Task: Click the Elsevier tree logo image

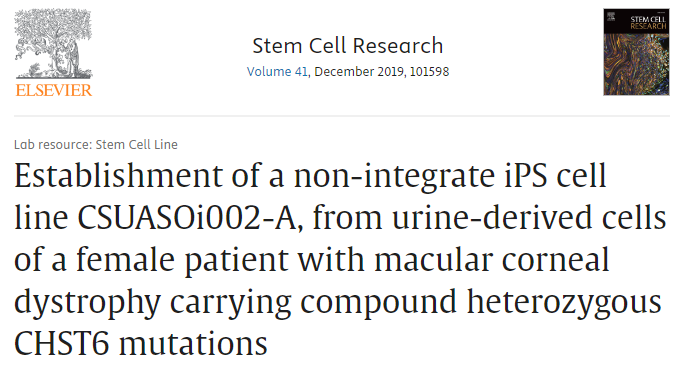Action: tap(53, 43)
